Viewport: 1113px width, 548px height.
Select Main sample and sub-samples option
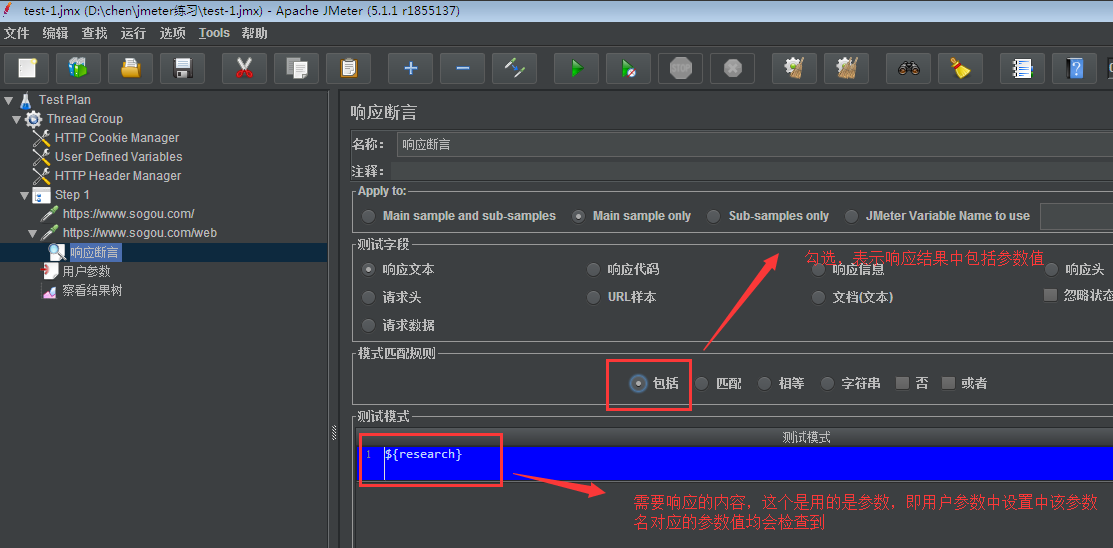pyautogui.click(x=459, y=216)
